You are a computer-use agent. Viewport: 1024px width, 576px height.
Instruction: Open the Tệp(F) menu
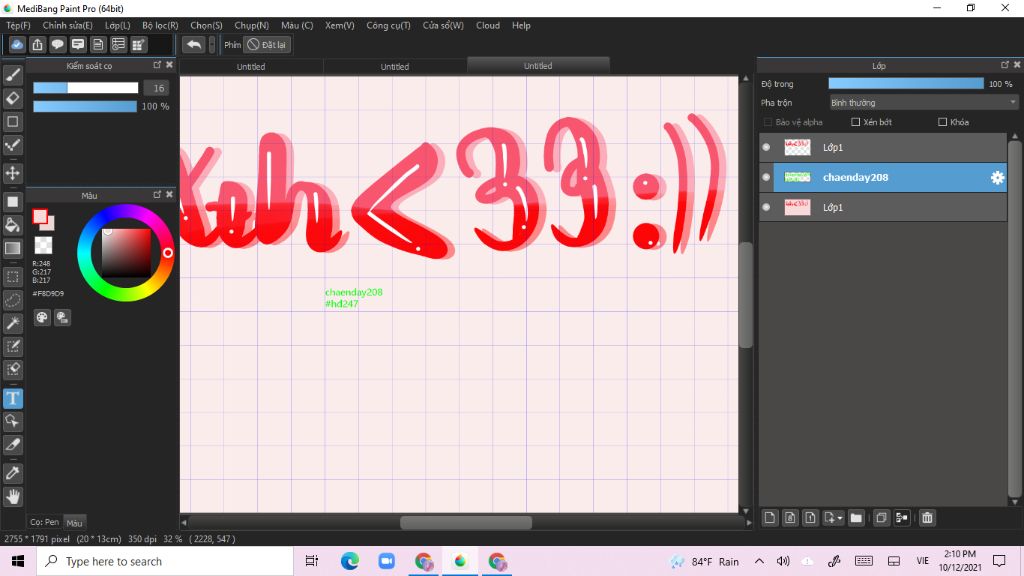click(x=18, y=25)
